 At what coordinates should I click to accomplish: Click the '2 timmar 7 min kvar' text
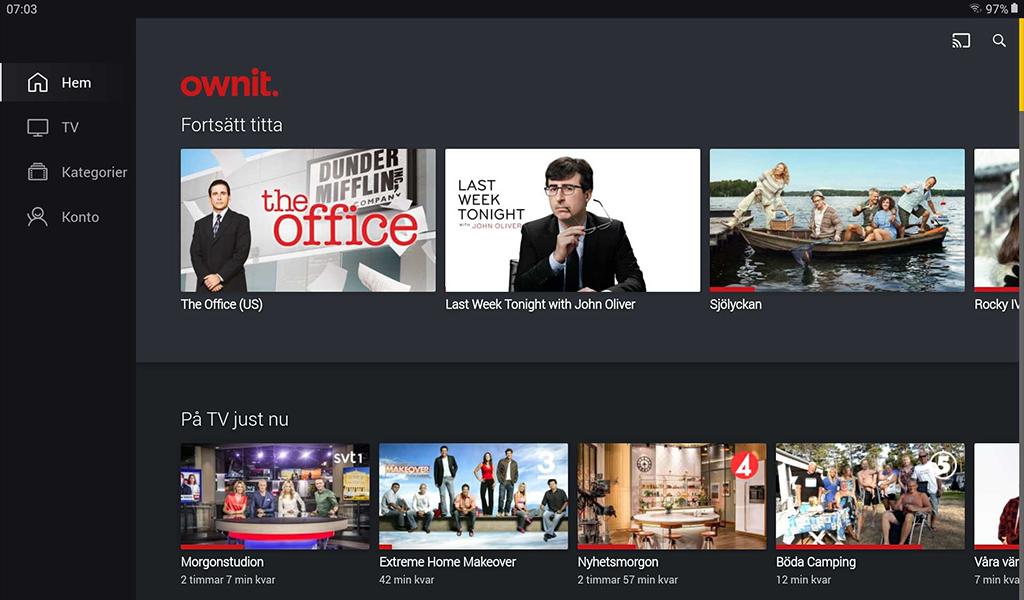(228, 580)
